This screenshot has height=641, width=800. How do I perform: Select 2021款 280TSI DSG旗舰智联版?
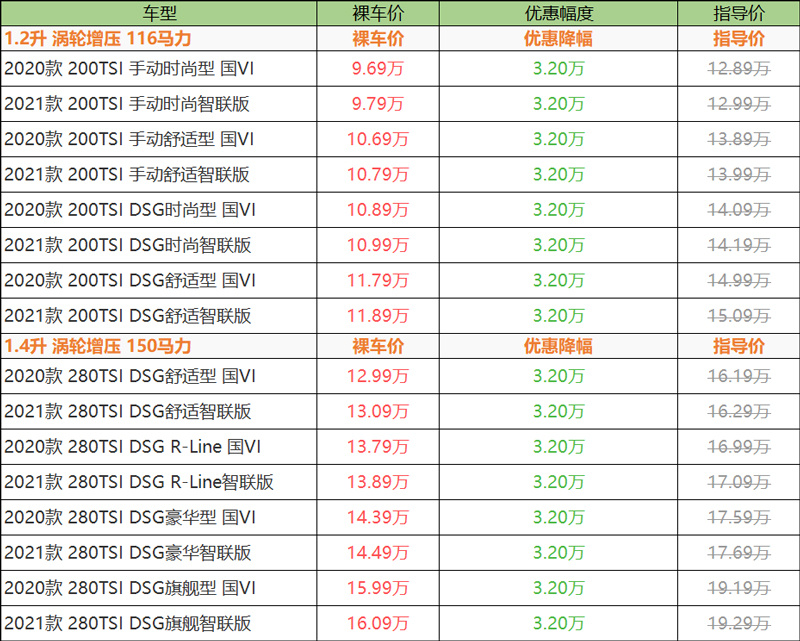coord(128,623)
